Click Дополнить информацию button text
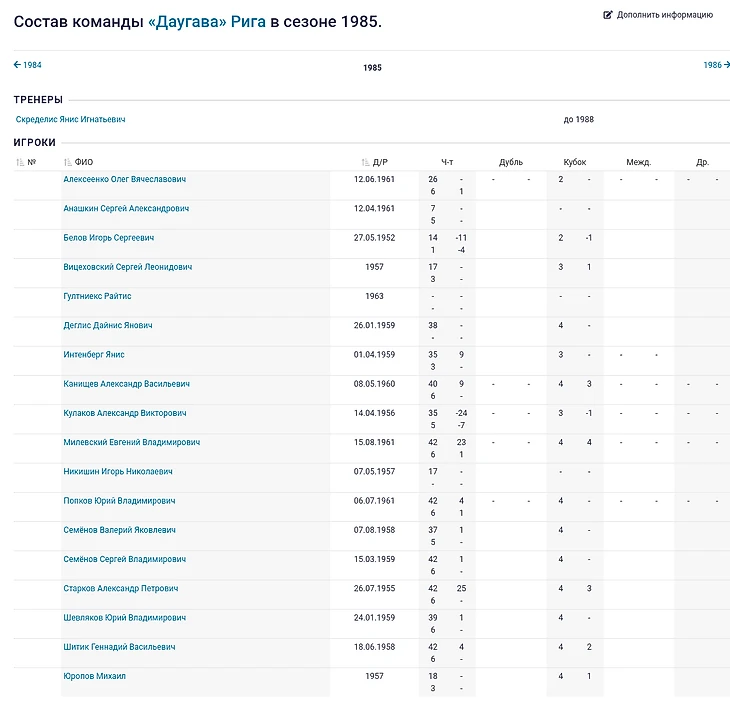Screen dimensions: 730x704 tap(664, 15)
